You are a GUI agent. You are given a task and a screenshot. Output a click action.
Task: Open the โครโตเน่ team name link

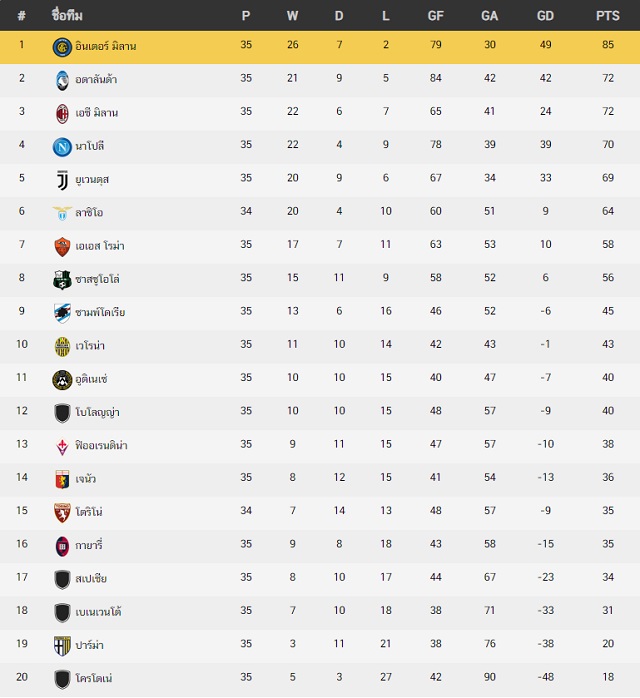[x=93, y=678]
